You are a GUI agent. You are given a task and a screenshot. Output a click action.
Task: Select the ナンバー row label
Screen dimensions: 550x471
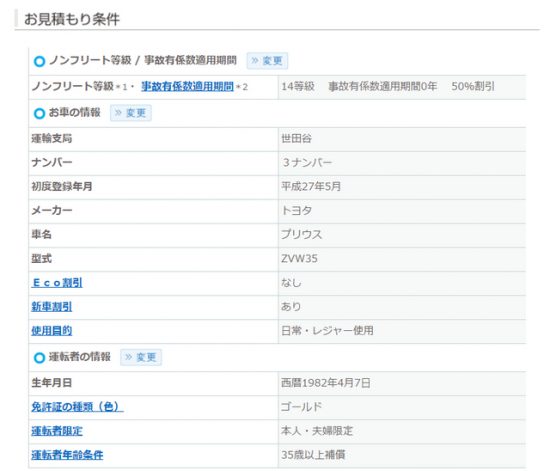pyautogui.click(x=52, y=162)
